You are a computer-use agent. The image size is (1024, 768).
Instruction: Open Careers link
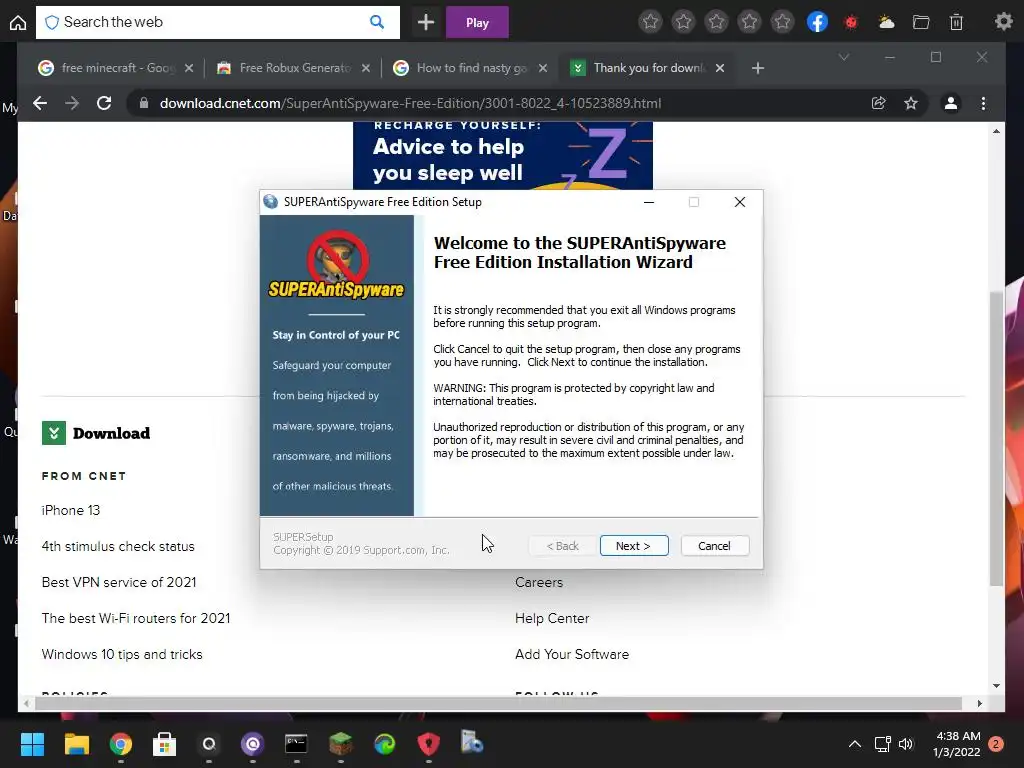click(539, 582)
